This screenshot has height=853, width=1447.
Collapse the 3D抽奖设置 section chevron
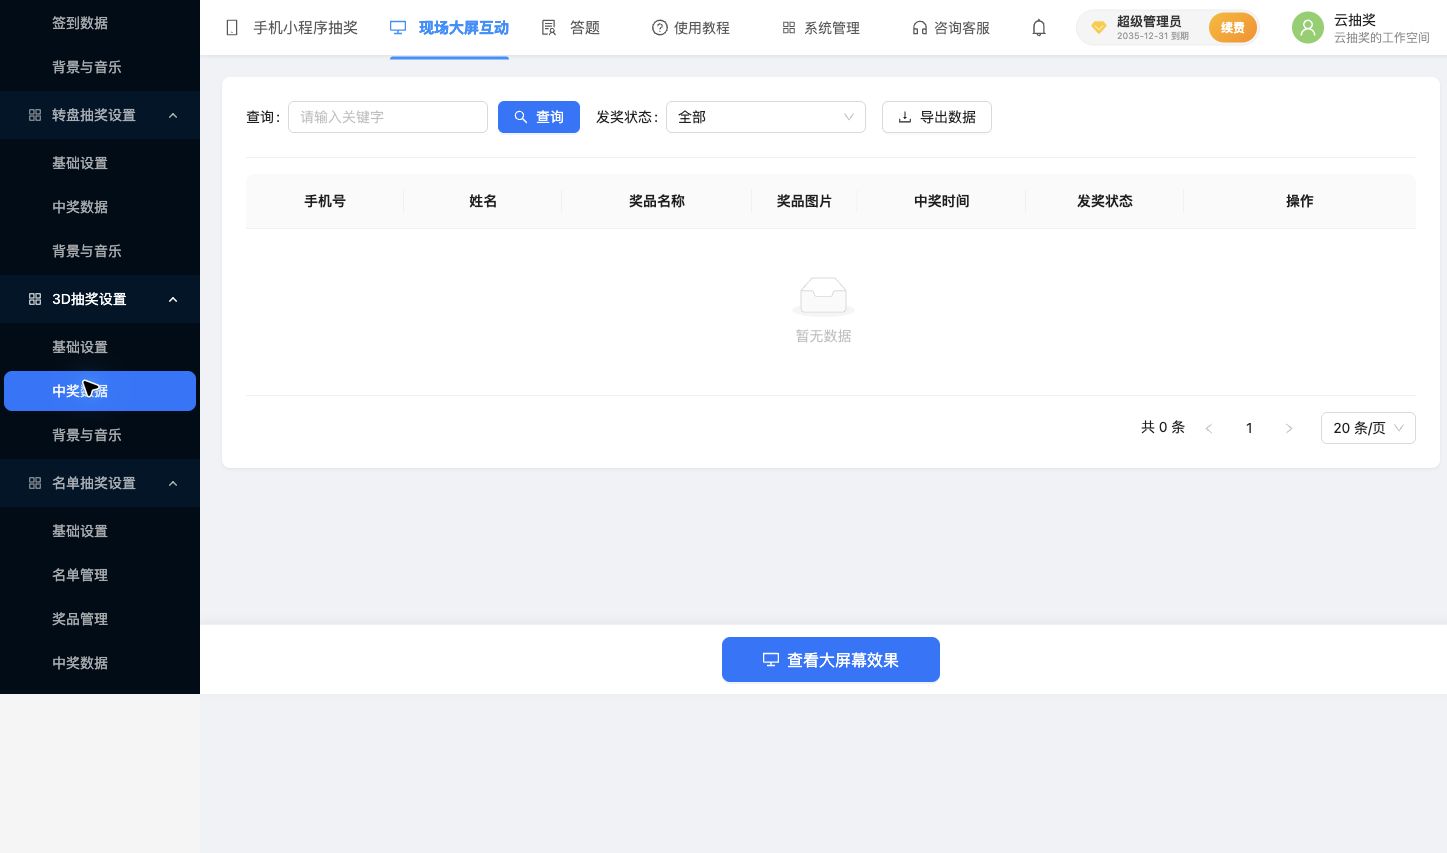[x=173, y=299]
